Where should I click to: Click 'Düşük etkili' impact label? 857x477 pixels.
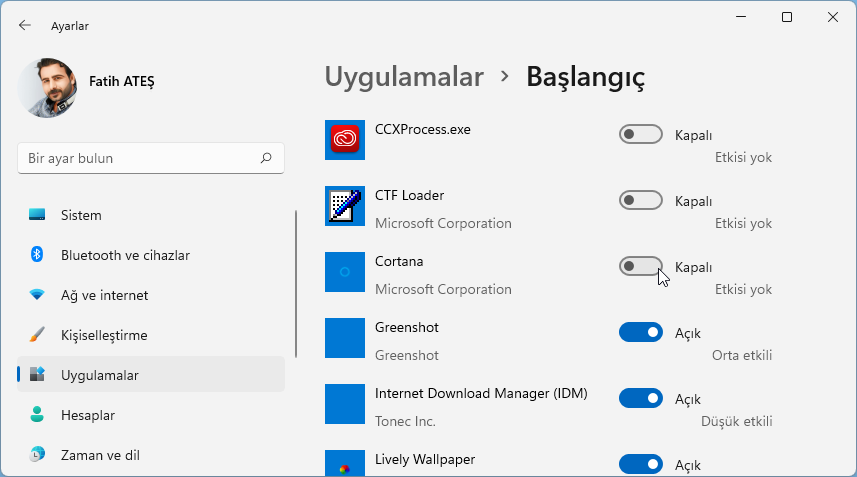tap(736, 421)
